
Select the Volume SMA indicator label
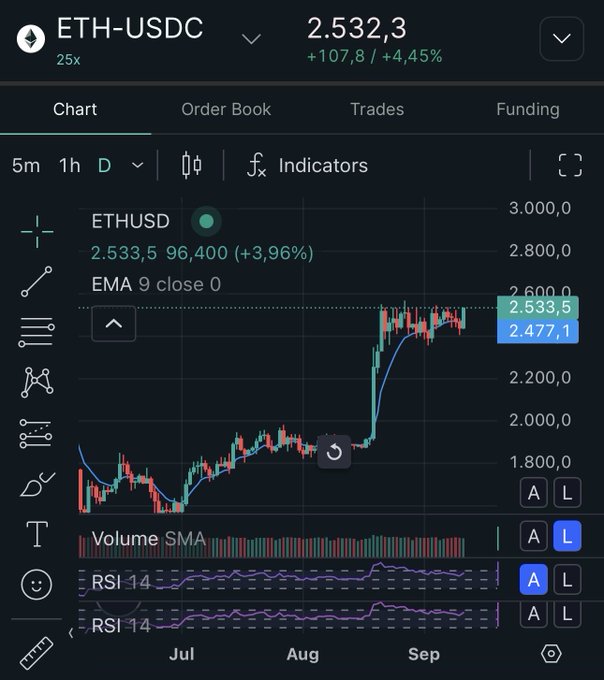pos(148,539)
